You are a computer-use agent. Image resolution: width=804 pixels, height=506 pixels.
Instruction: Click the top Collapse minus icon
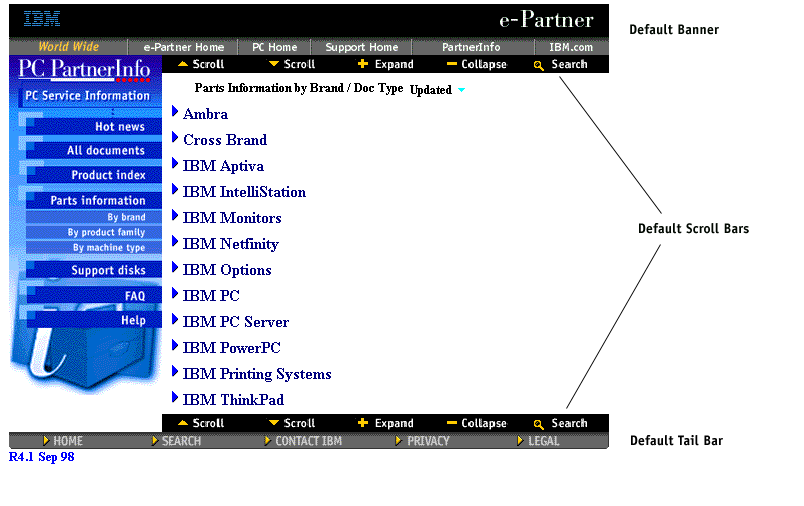pyautogui.click(x=452, y=64)
